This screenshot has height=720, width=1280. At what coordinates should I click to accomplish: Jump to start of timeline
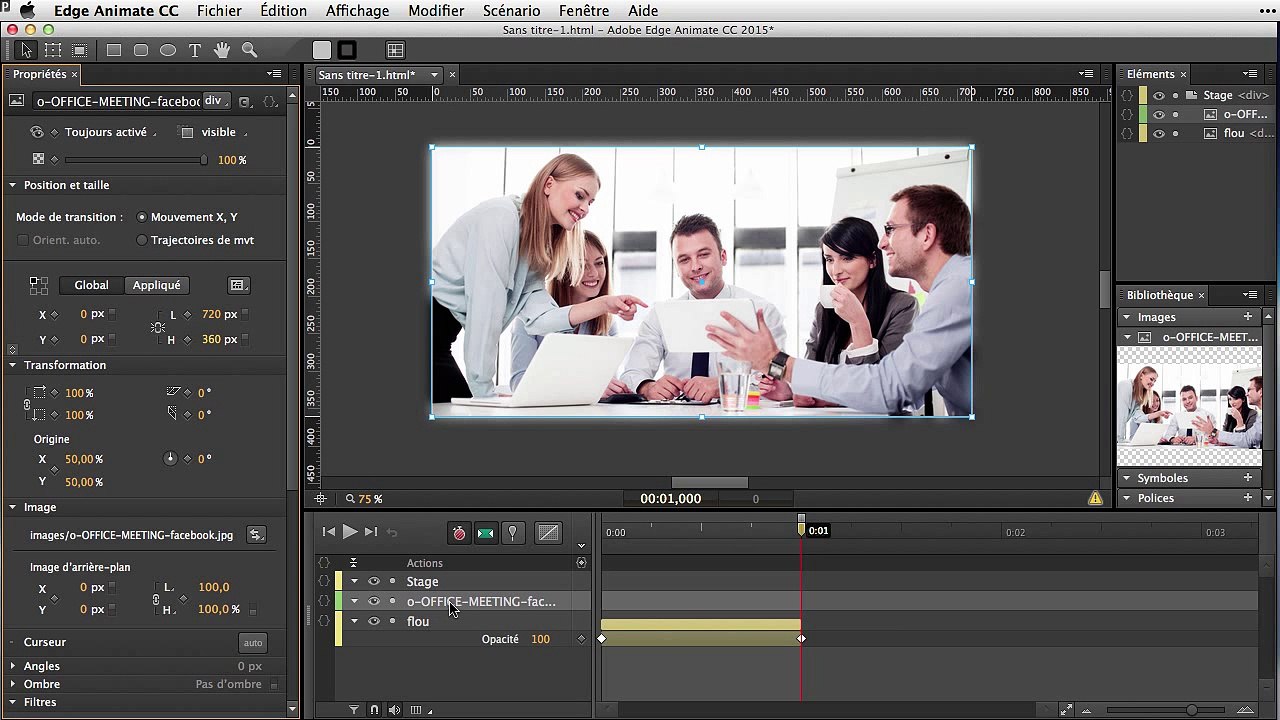click(x=328, y=532)
